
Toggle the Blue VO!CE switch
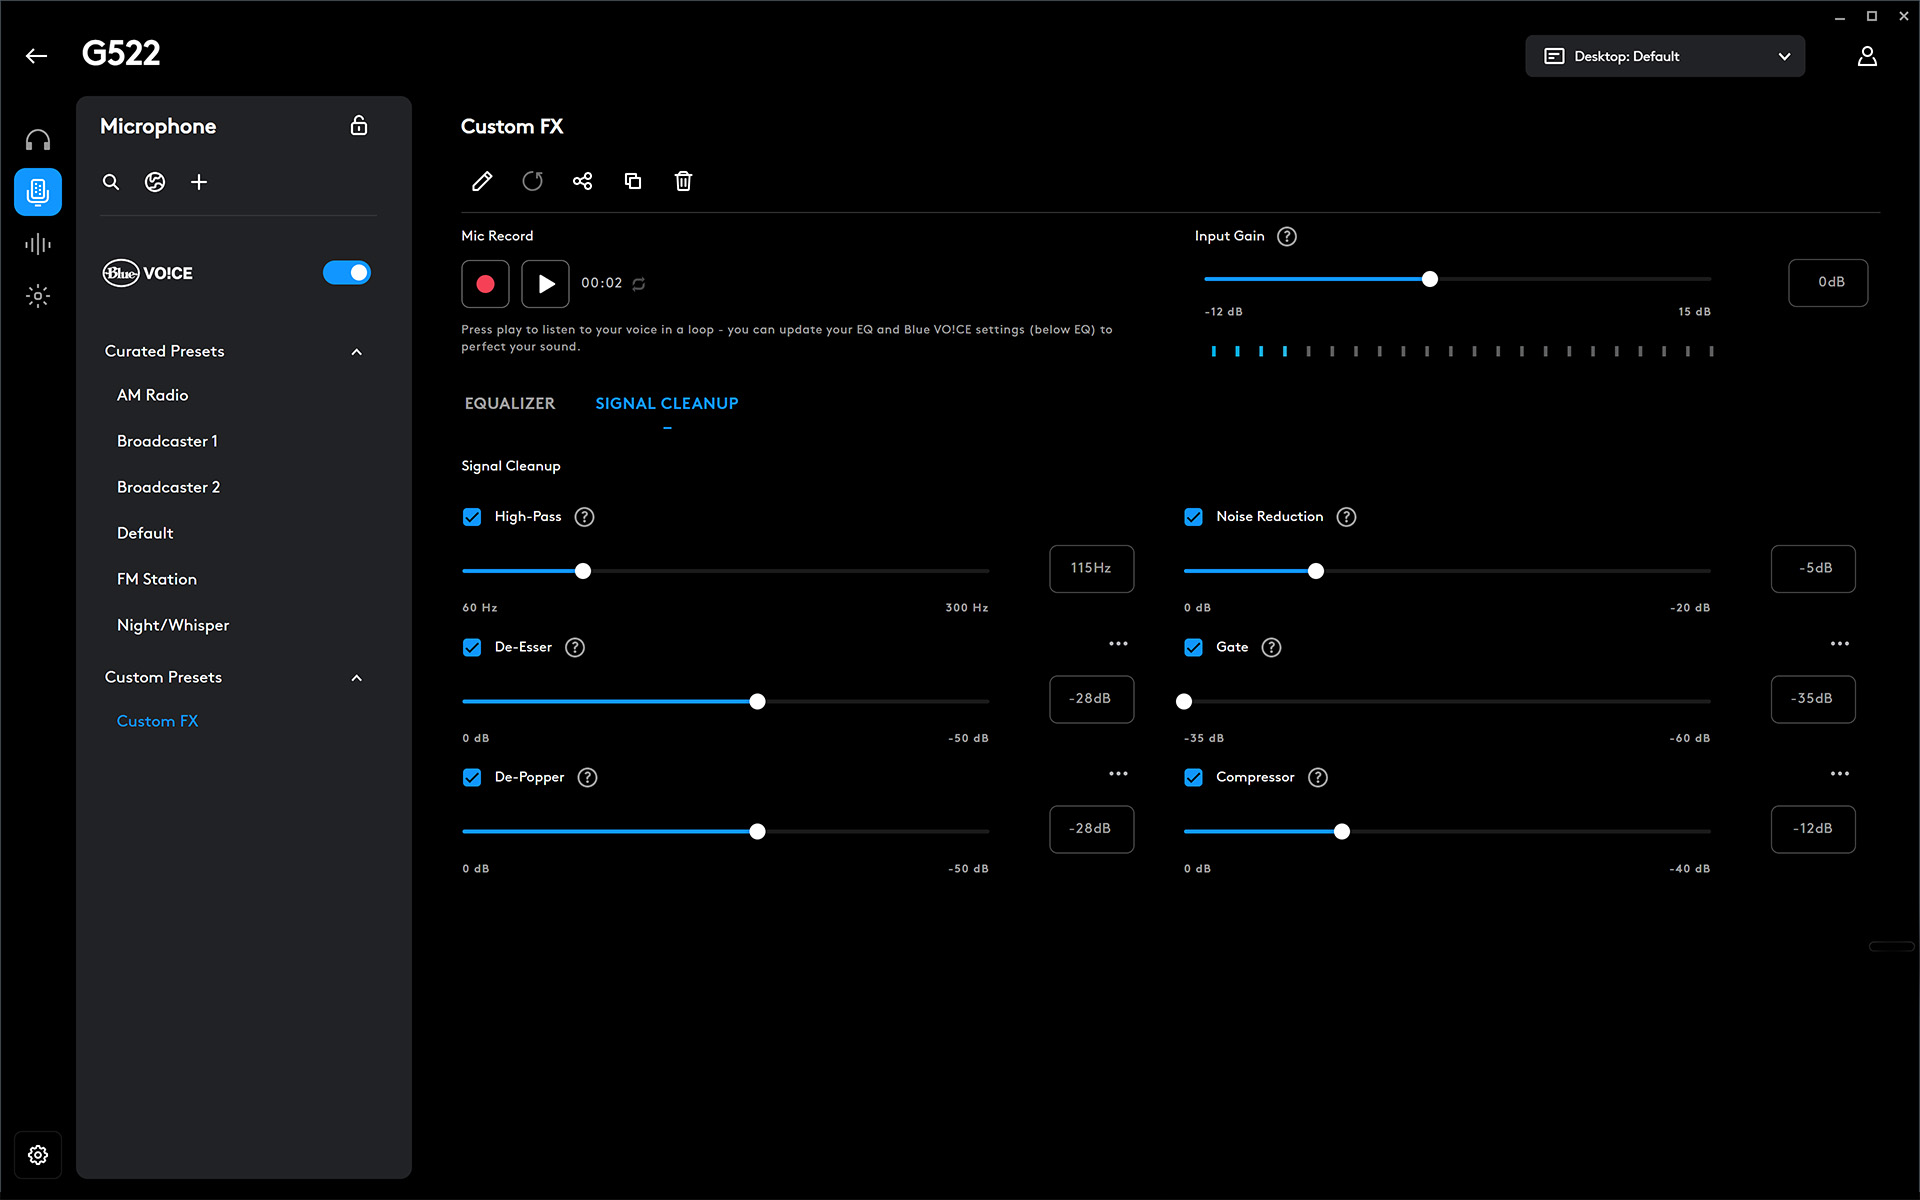pos(346,273)
